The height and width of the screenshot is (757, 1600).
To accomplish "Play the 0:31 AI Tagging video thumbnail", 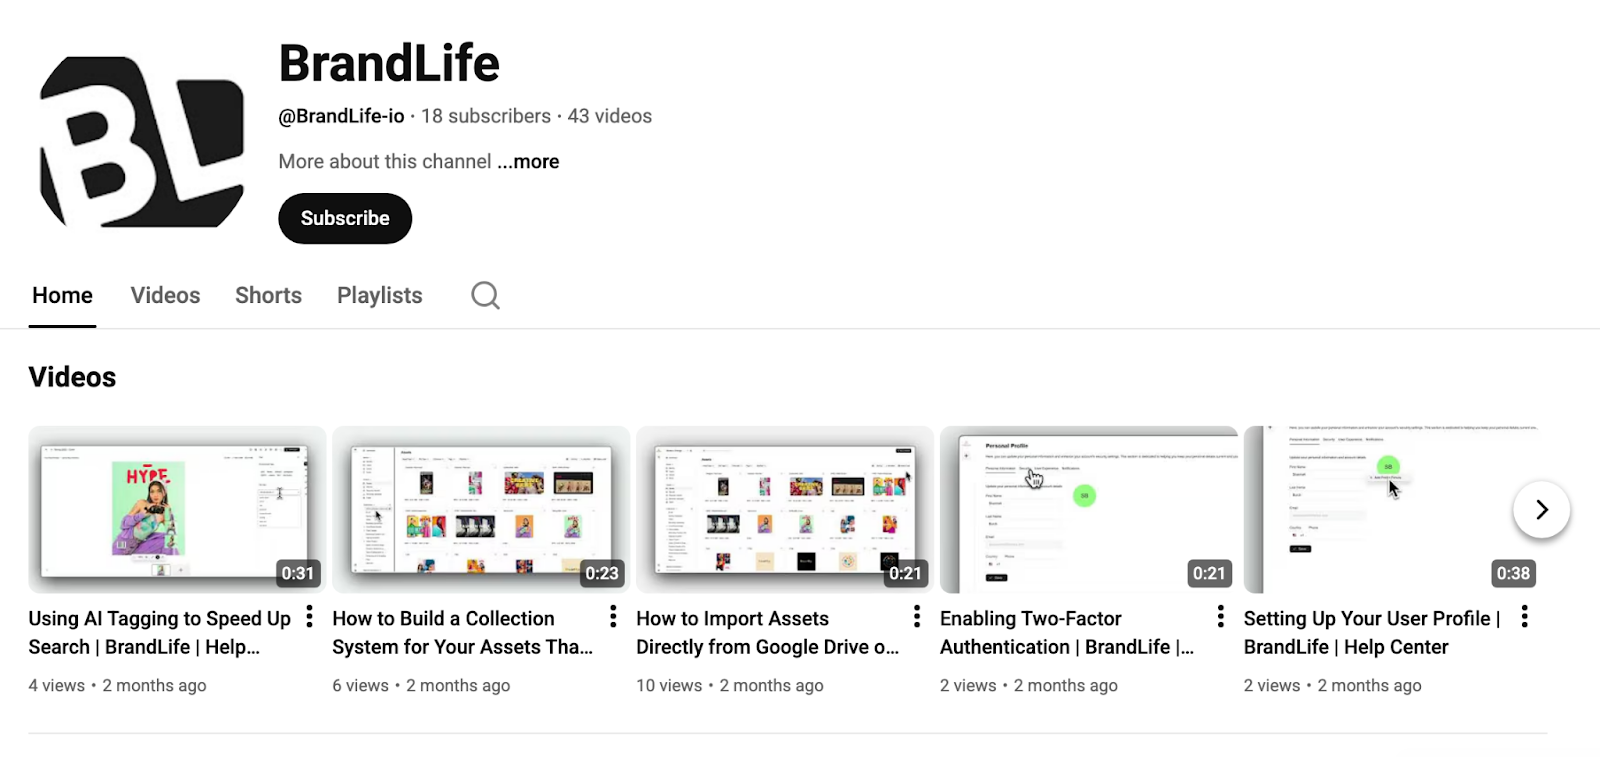I will [177, 510].
